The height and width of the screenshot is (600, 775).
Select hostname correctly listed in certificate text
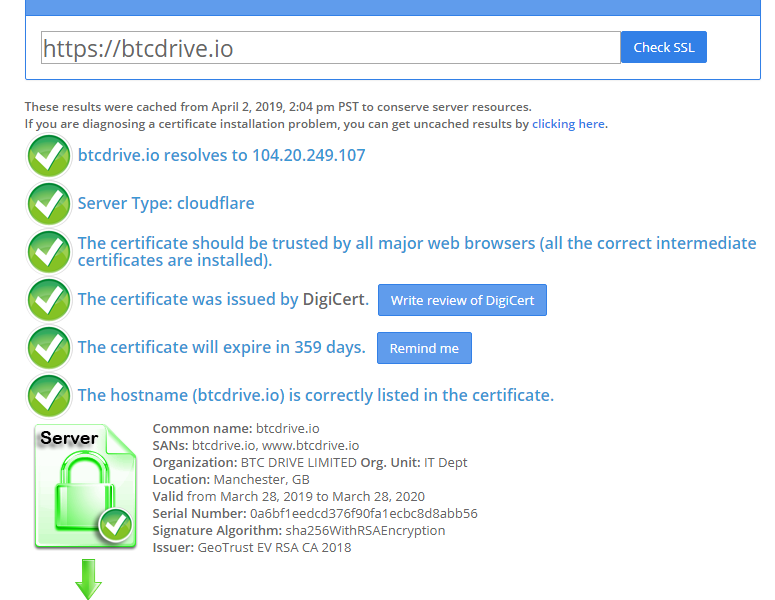(316, 395)
